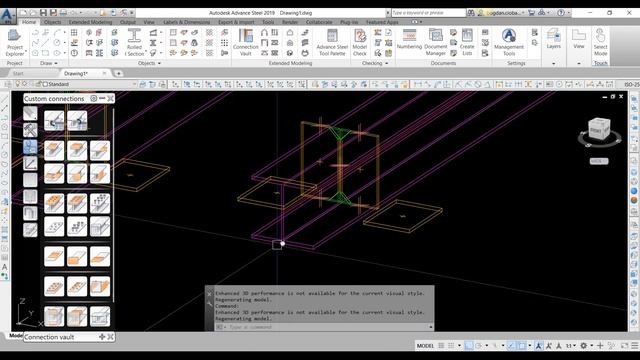Viewport: 640px width, 360px height.
Task: Click the Select Mode button
Action: (600, 43)
